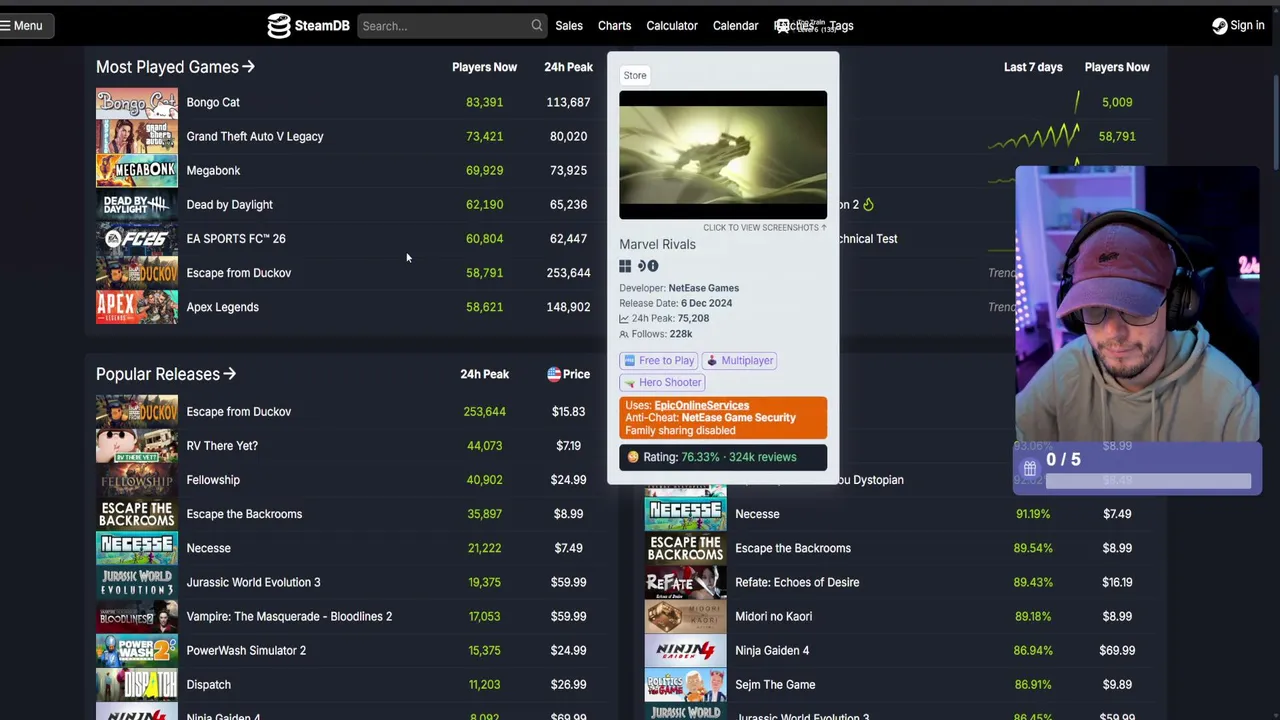Open the Dispatch game link
1280x720 pixels.
click(208, 684)
